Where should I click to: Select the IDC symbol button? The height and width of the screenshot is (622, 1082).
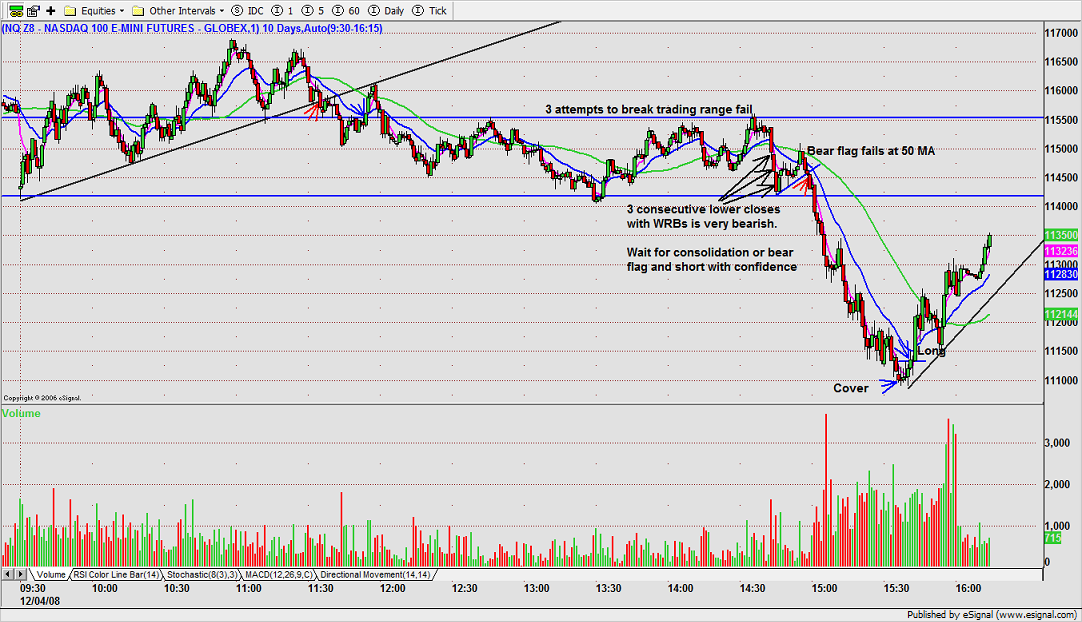(248, 10)
